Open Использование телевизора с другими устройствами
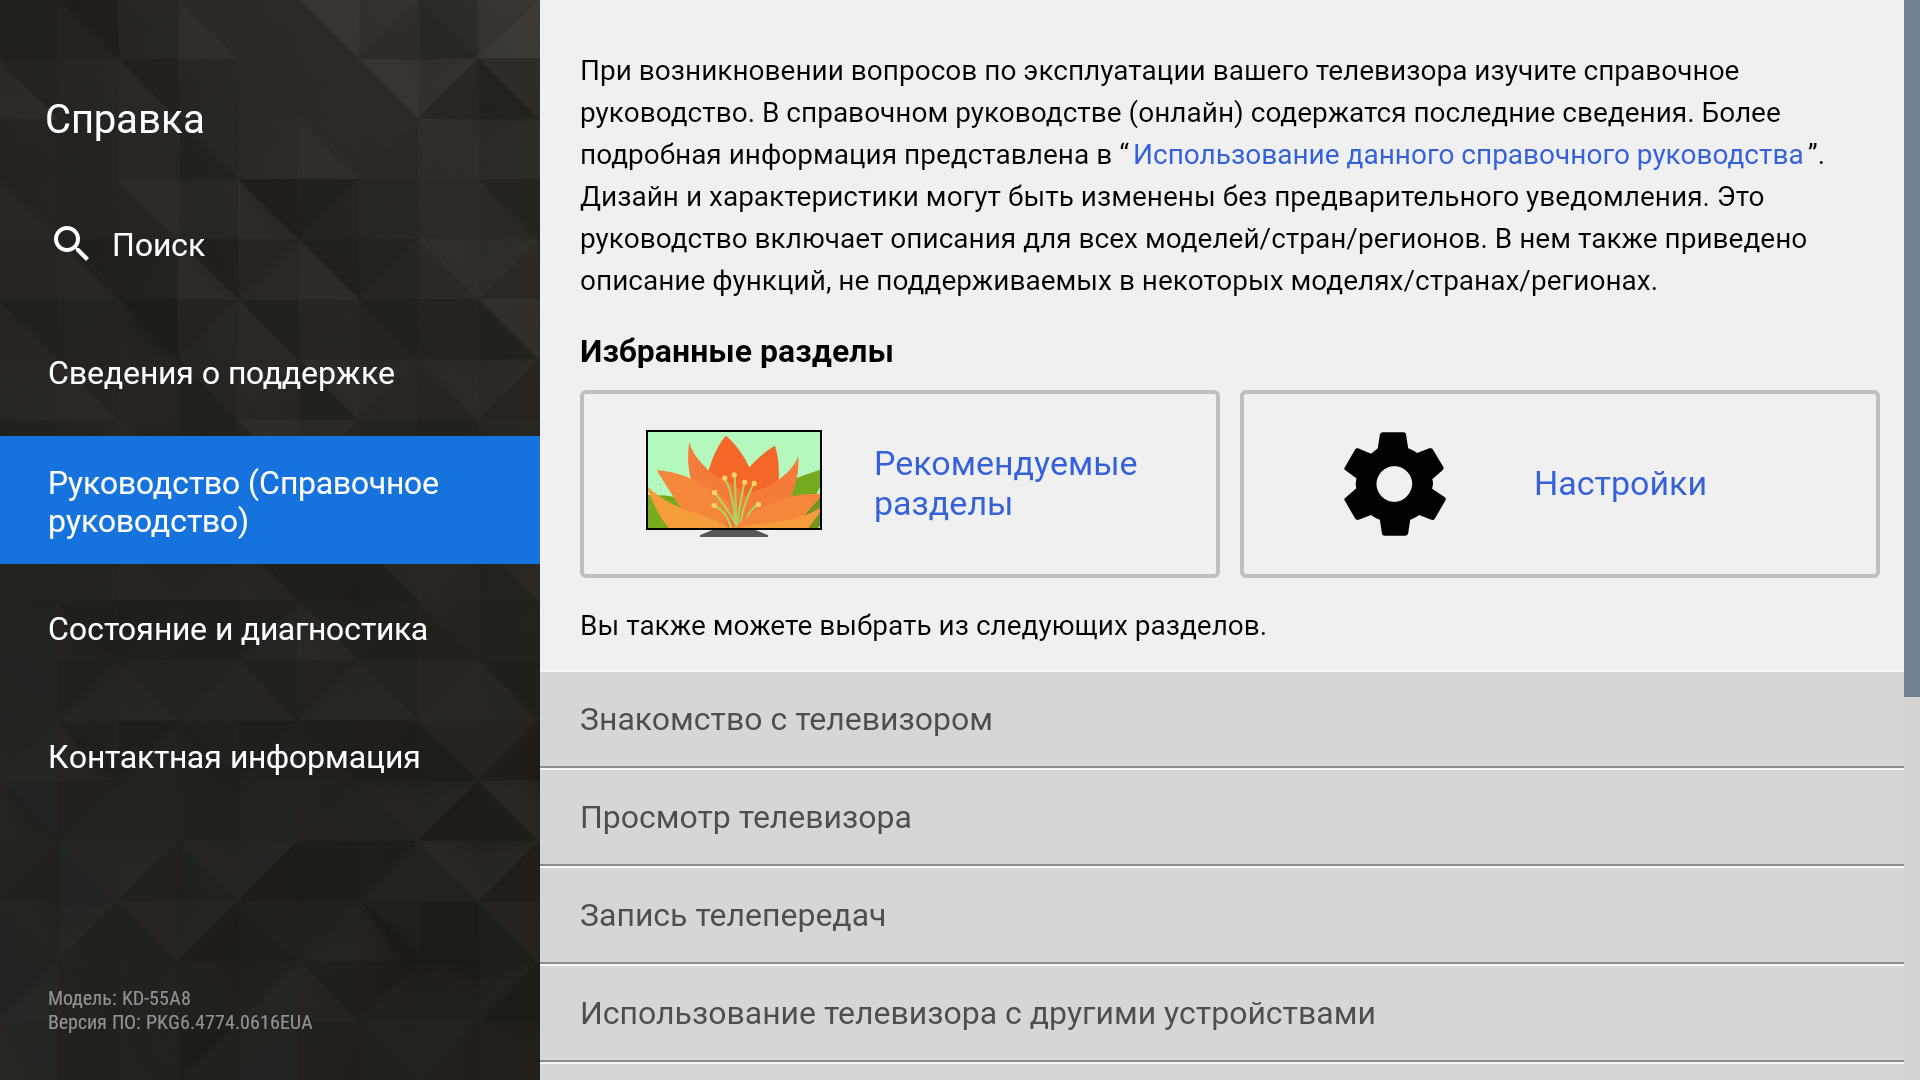Image resolution: width=1920 pixels, height=1080 pixels. click(x=977, y=1014)
